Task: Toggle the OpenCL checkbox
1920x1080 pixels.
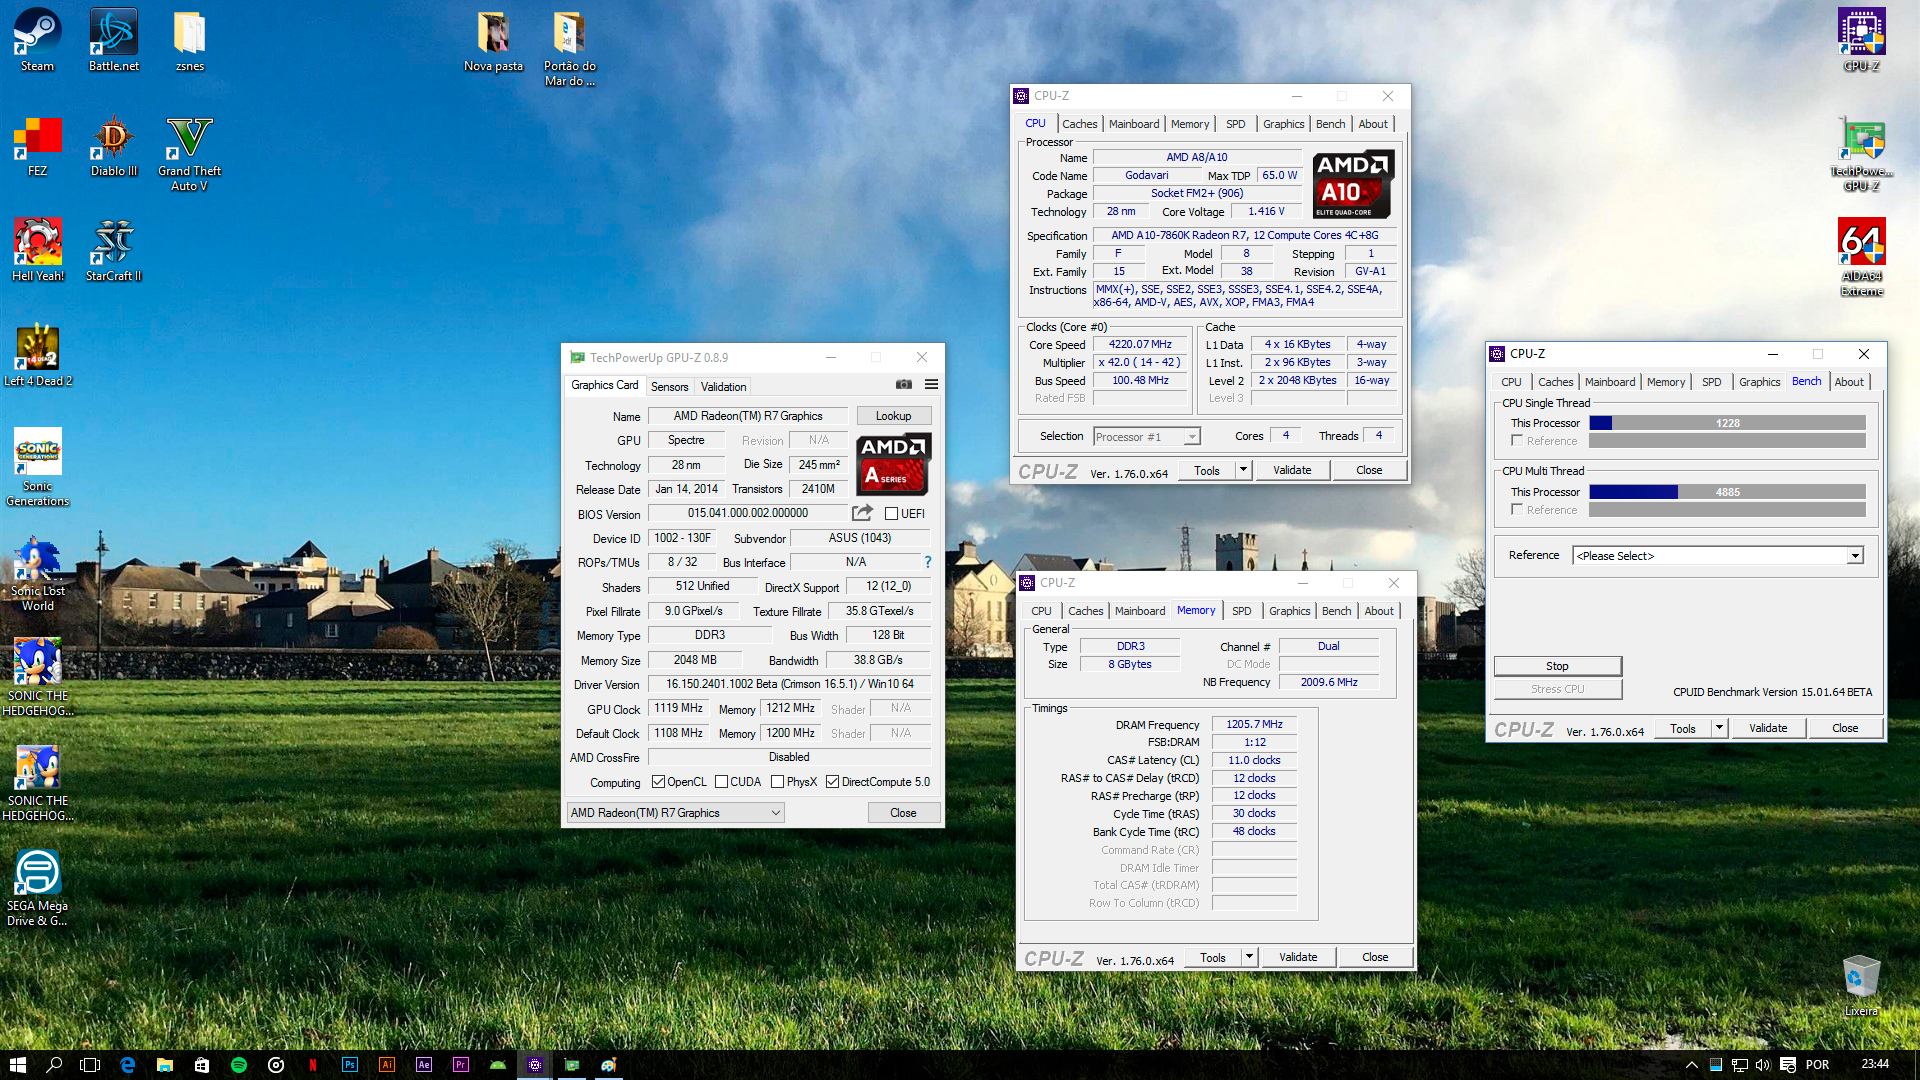Action: click(658, 782)
